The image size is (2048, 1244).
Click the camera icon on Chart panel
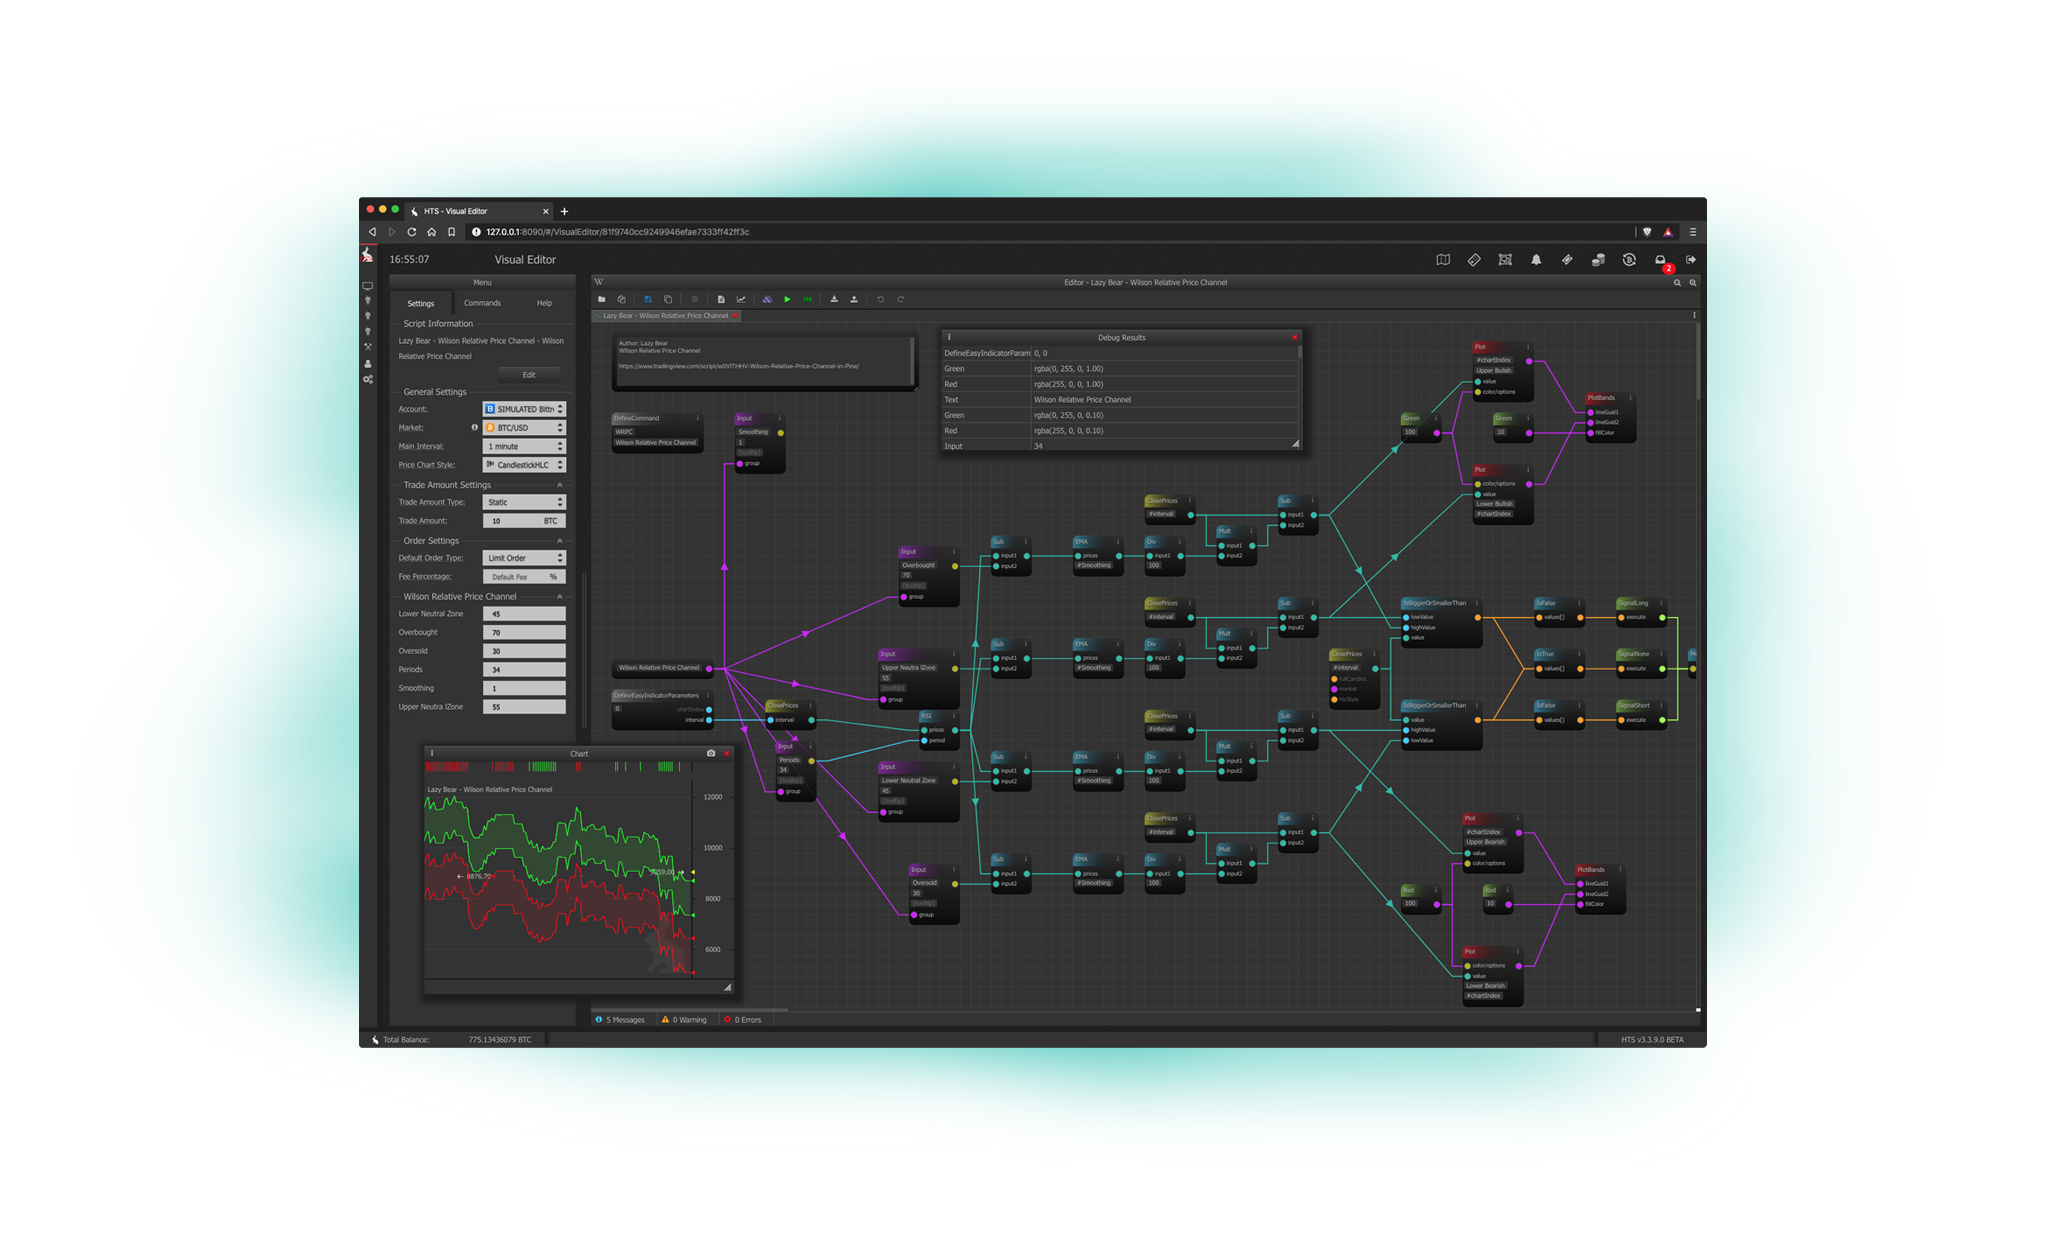pos(711,753)
